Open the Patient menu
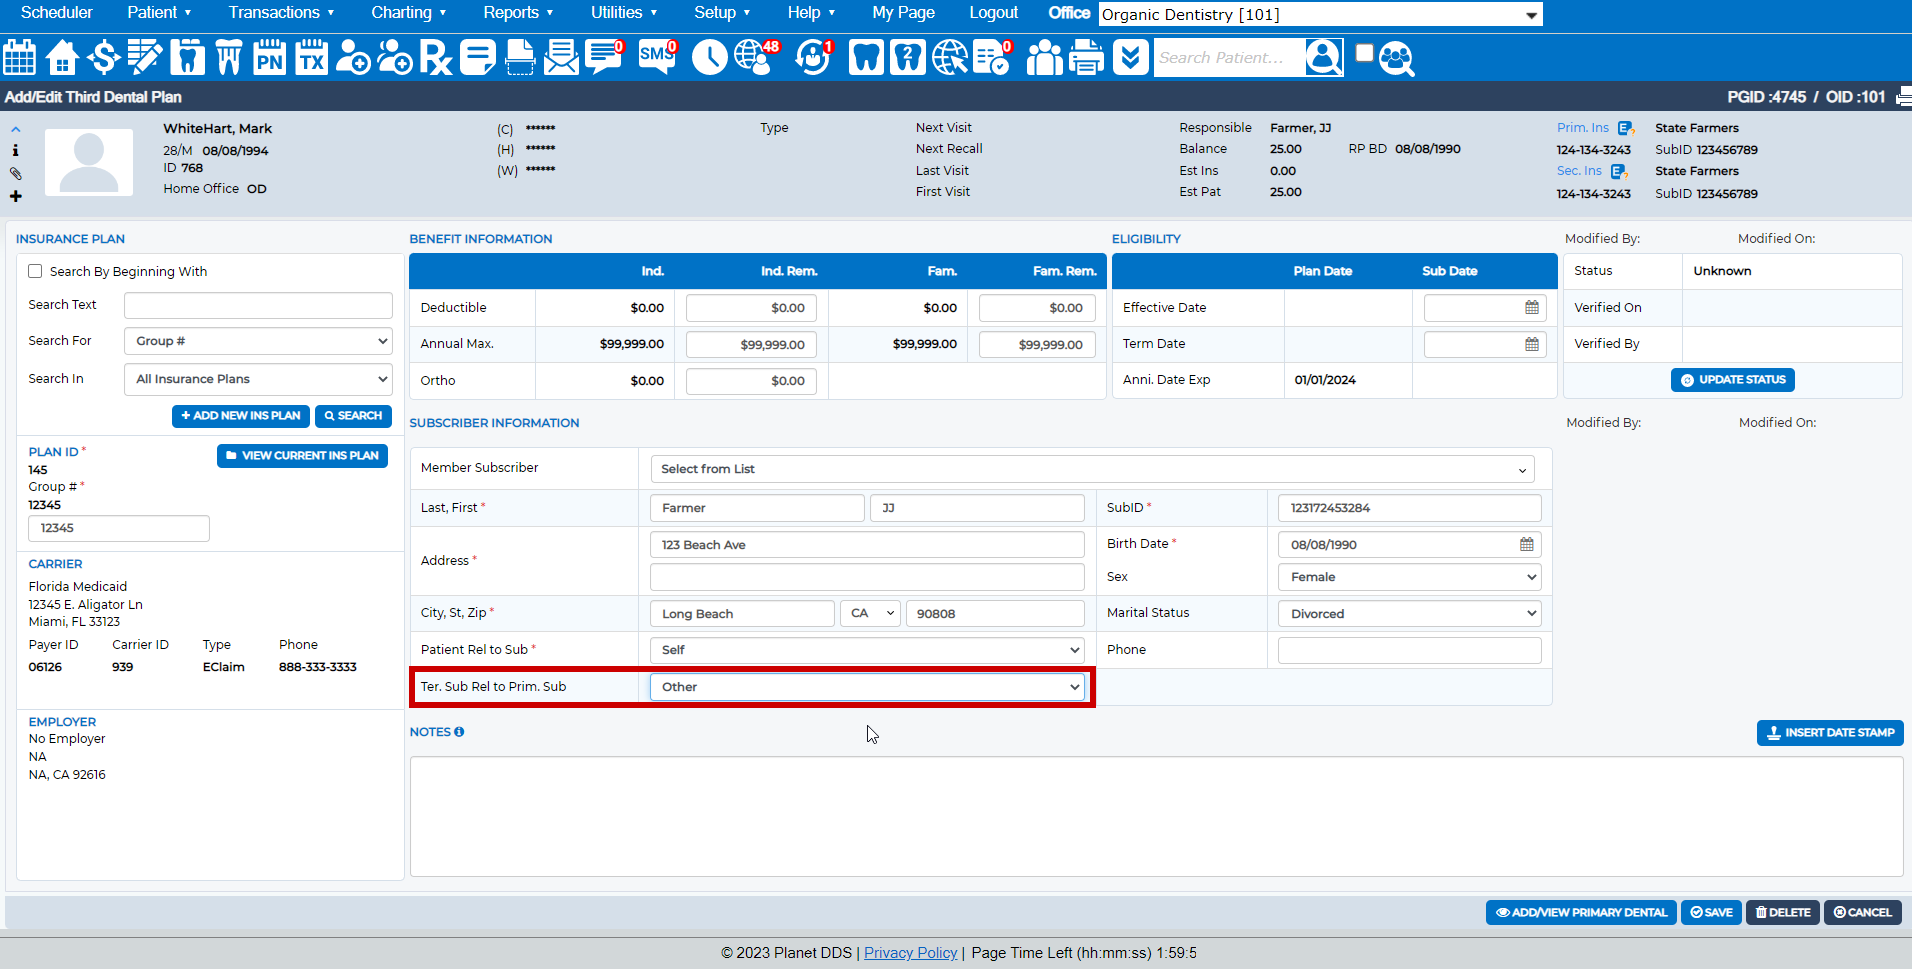 click(x=159, y=13)
